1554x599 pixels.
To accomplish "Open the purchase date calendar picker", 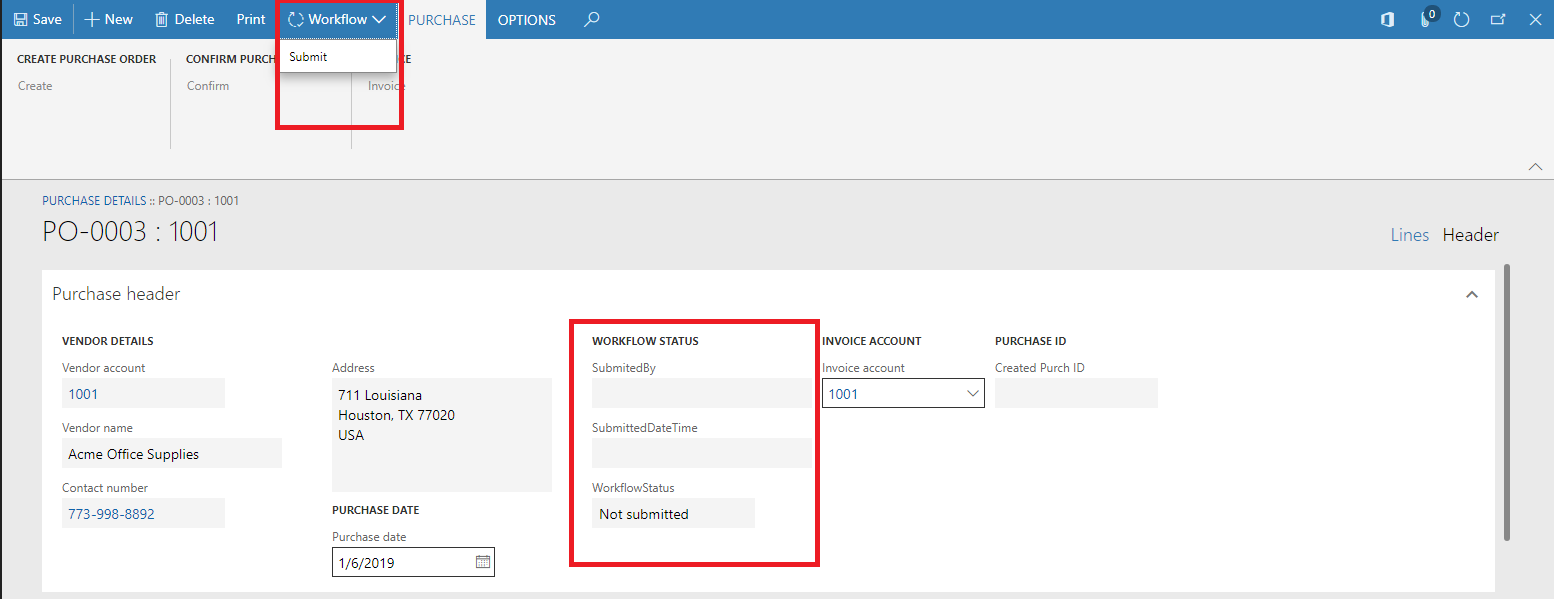I will [x=481, y=562].
